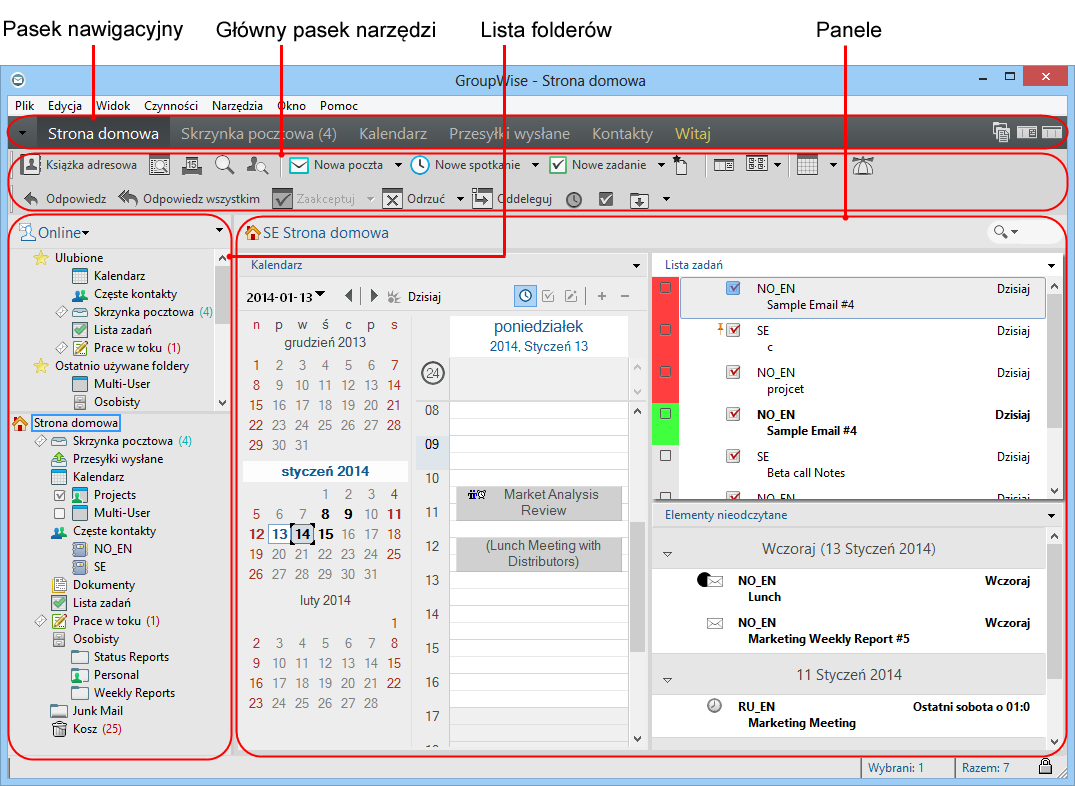Click the Odpowiedz reply button
This screenshot has width=1075, height=786.
[x=65, y=199]
